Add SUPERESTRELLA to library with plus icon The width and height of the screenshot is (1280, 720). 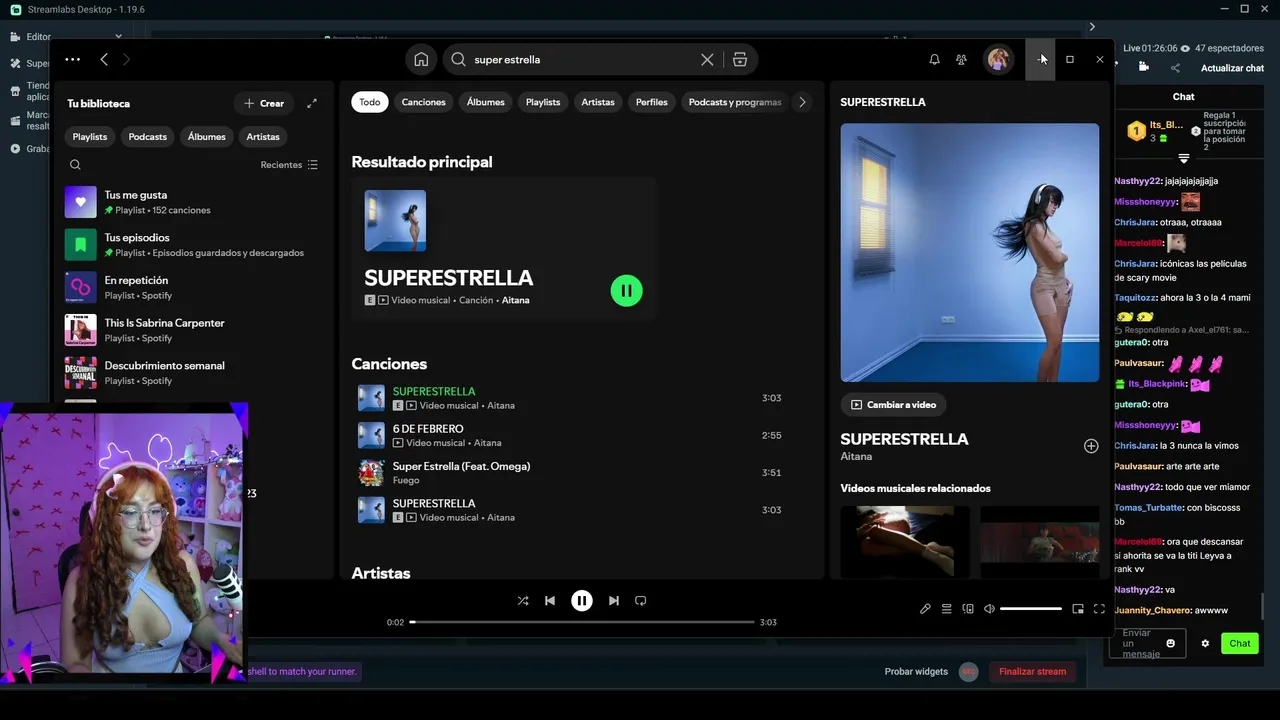click(1091, 446)
